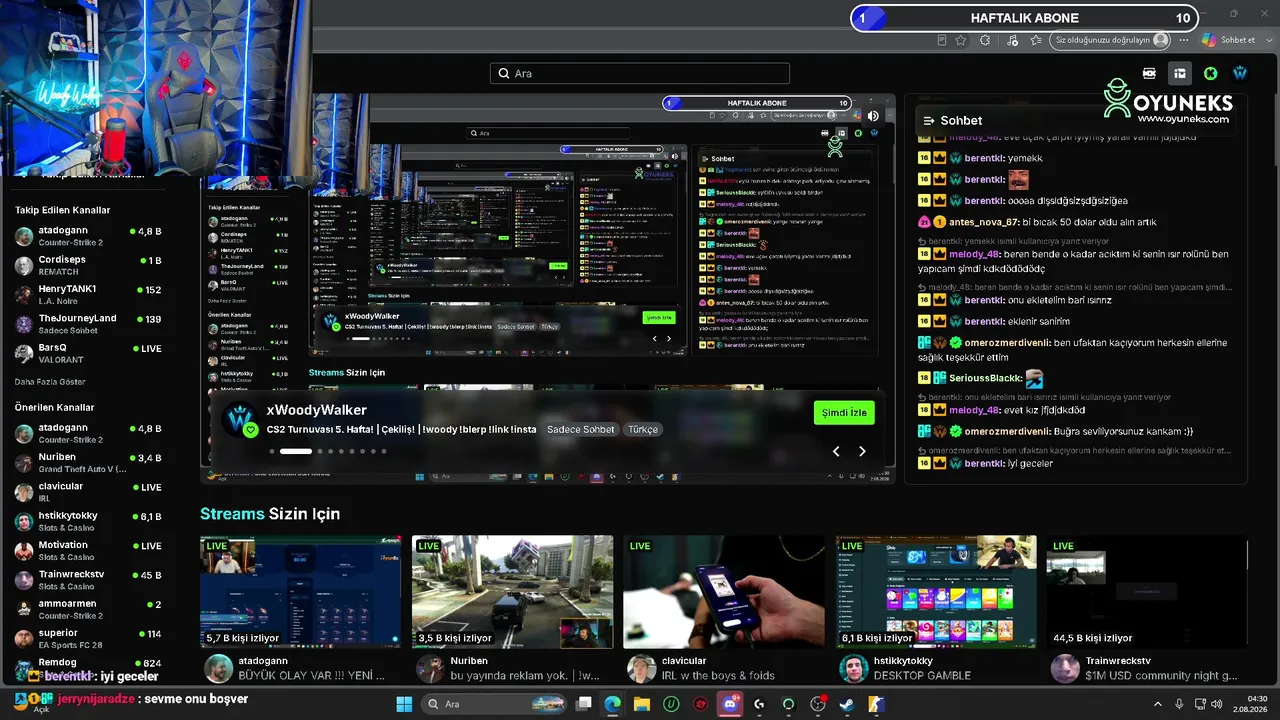1280x720 pixels.
Task: Open atadogann avatar under the stream card
Action: point(218,668)
